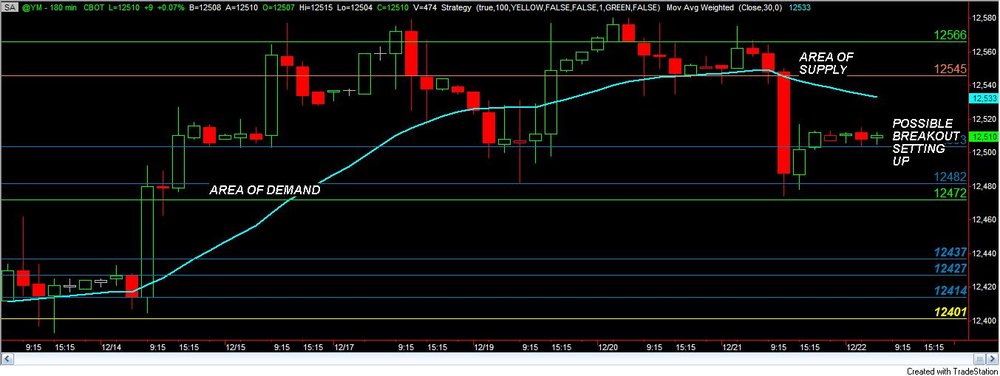Click the empty horizontal scrollbar track

[x=491, y=359]
